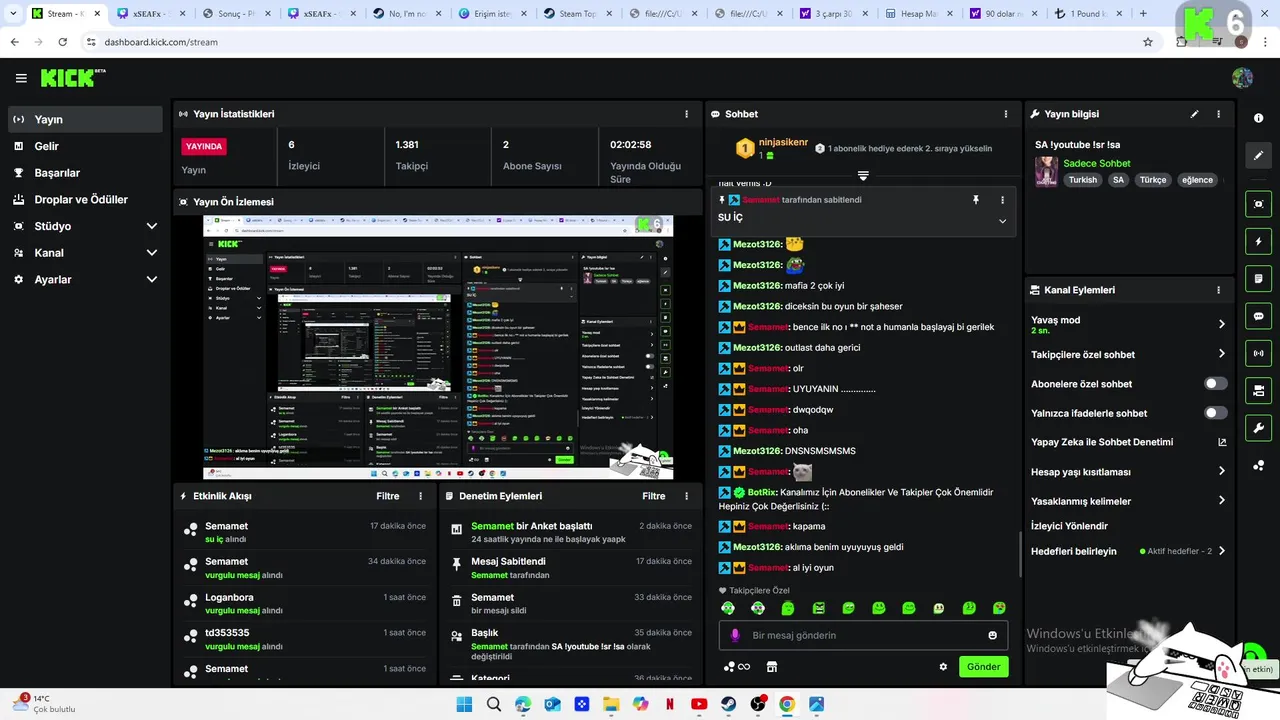
Task: Toggle the lightning bolt icon in right toolbar
Action: coord(1258,241)
